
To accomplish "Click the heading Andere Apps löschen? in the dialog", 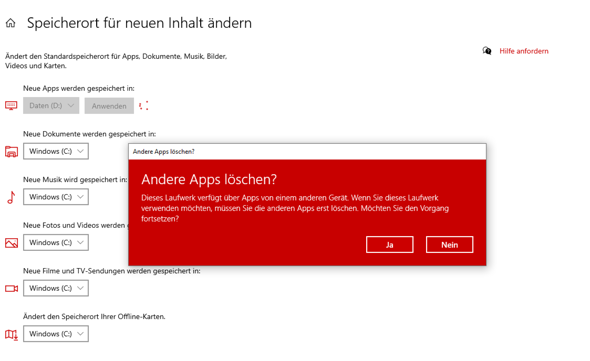I will [209, 179].
